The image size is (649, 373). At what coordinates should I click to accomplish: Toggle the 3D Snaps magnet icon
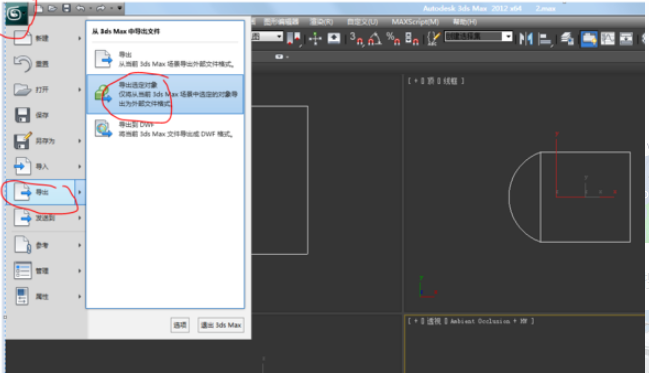click(x=356, y=39)
